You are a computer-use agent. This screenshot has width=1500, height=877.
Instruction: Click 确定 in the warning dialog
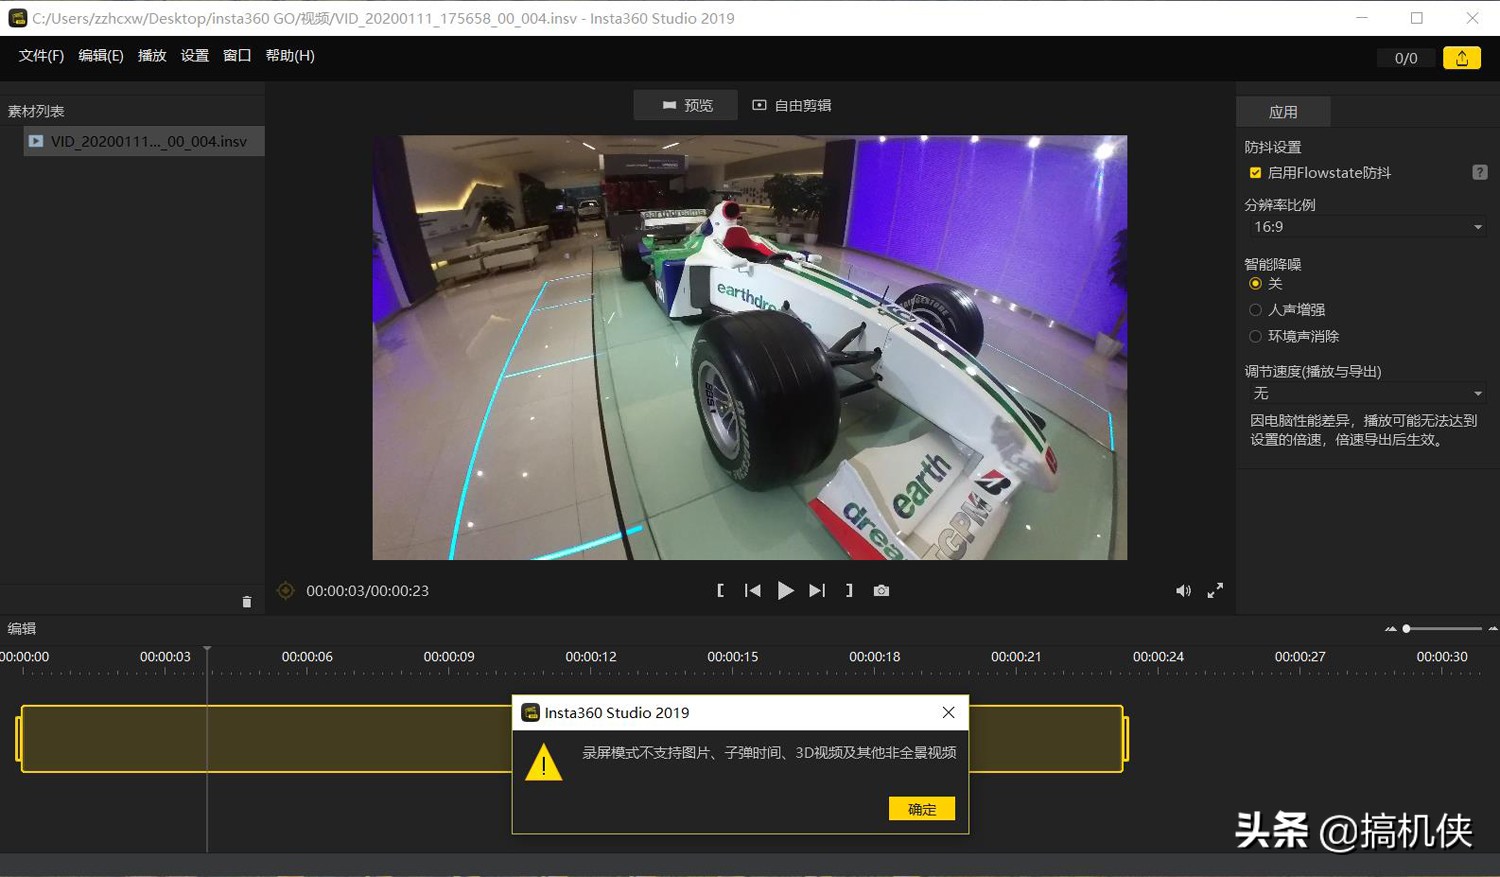[x=921, y=809]
